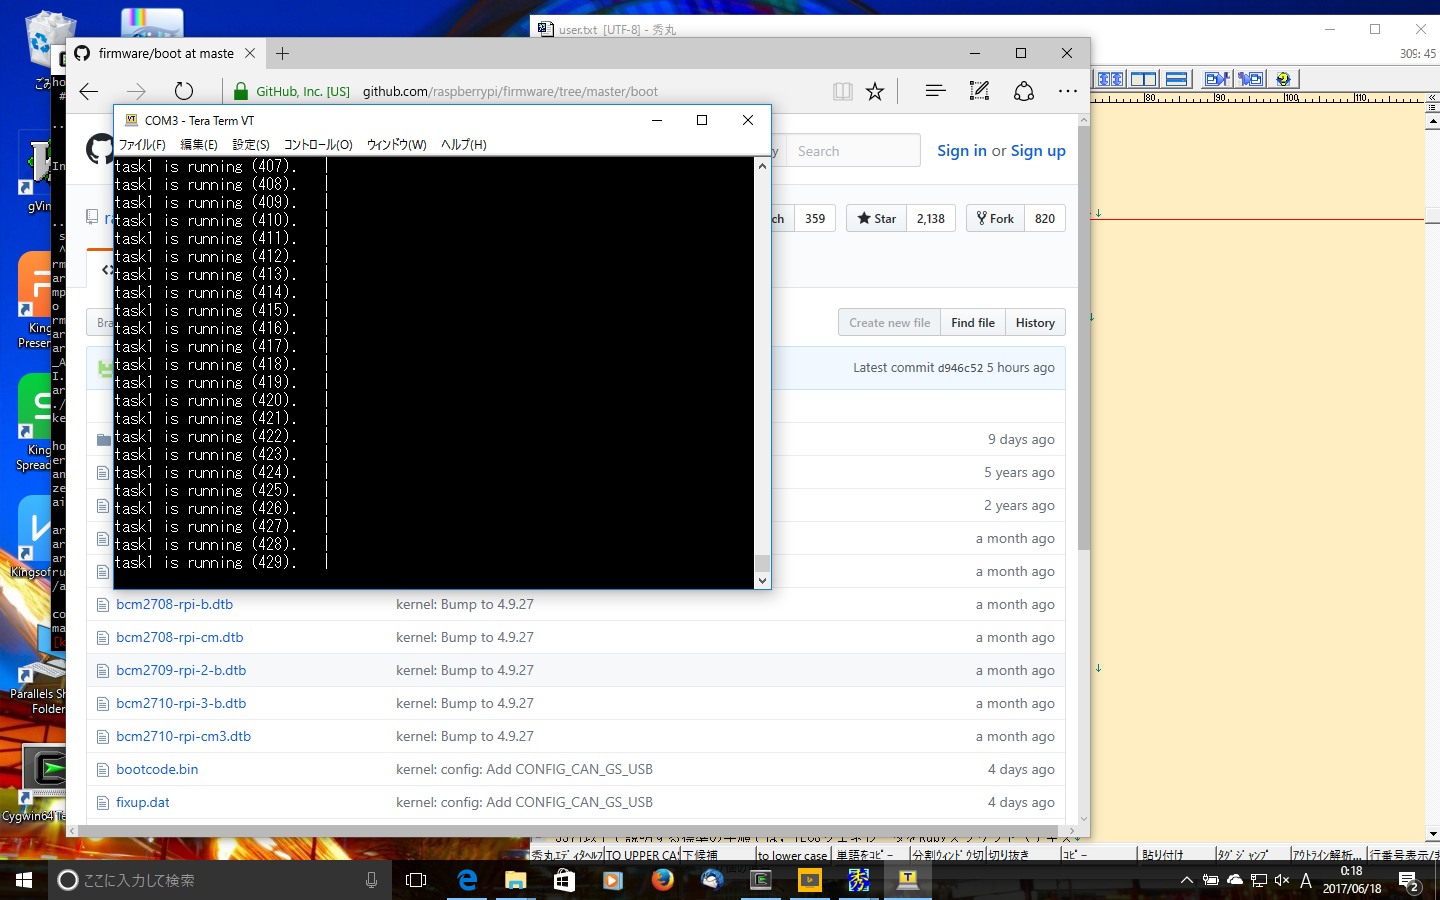Open bcm2709-rpi-2-b.dtb file
This screenshot has width=1440, height=900.
[x=181, y=670]
